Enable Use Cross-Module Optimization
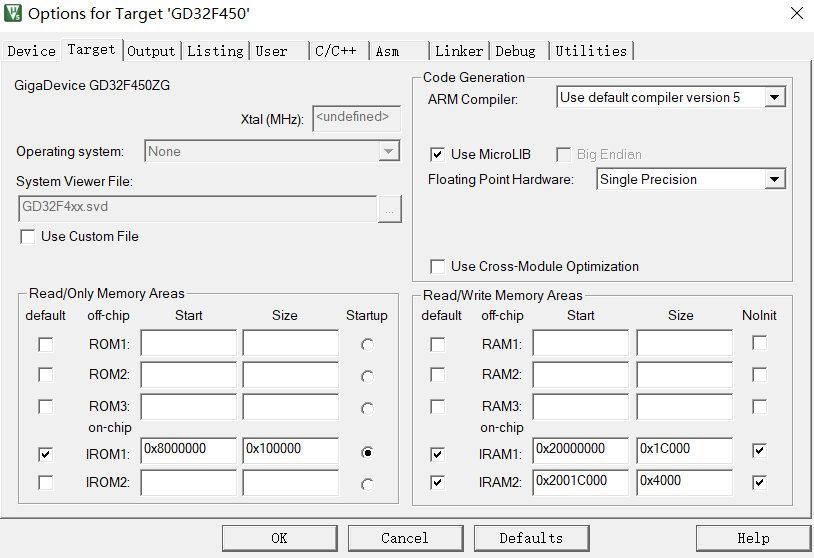The height and width of the screenshot is (558, 814). tap(437, 266)
